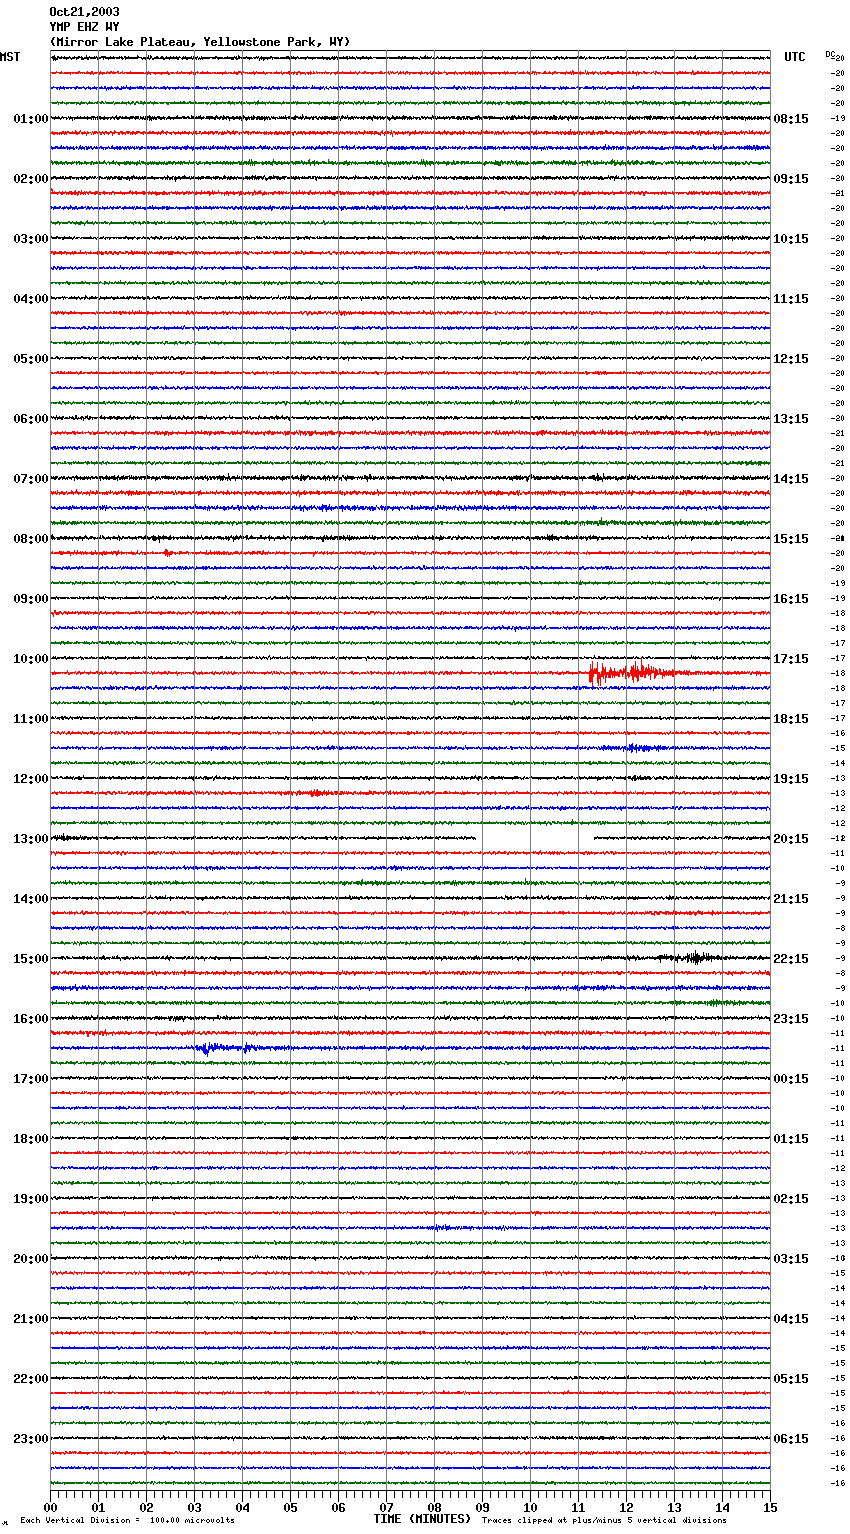
Task: Select the 07:00 MST hour label
Action: 31,479
